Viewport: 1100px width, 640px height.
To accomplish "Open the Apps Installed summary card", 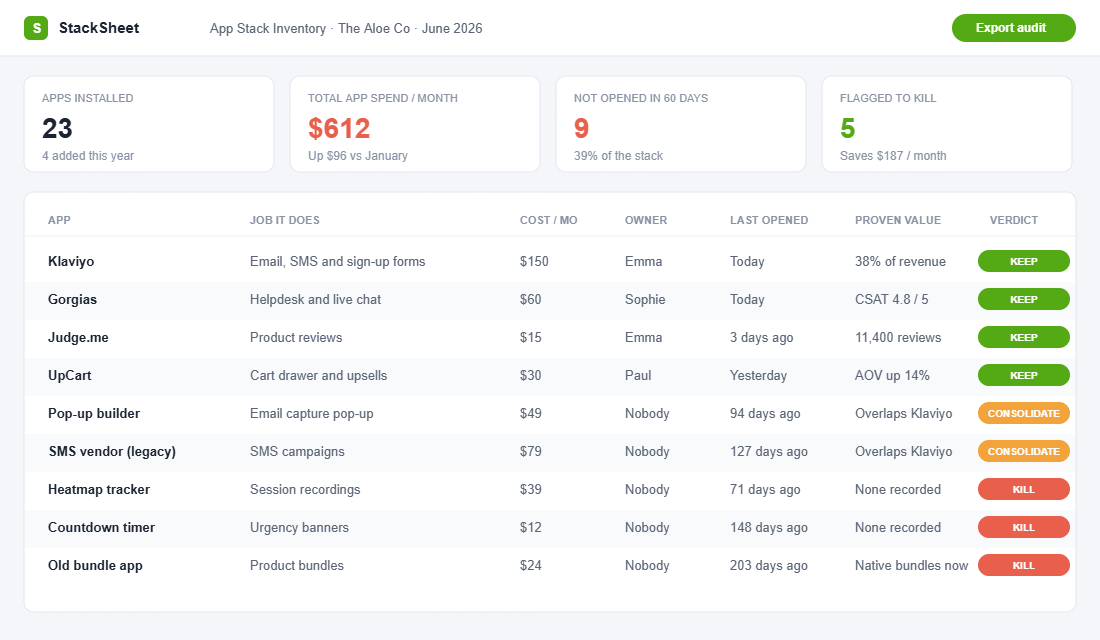I will click(x=149, y=124).
